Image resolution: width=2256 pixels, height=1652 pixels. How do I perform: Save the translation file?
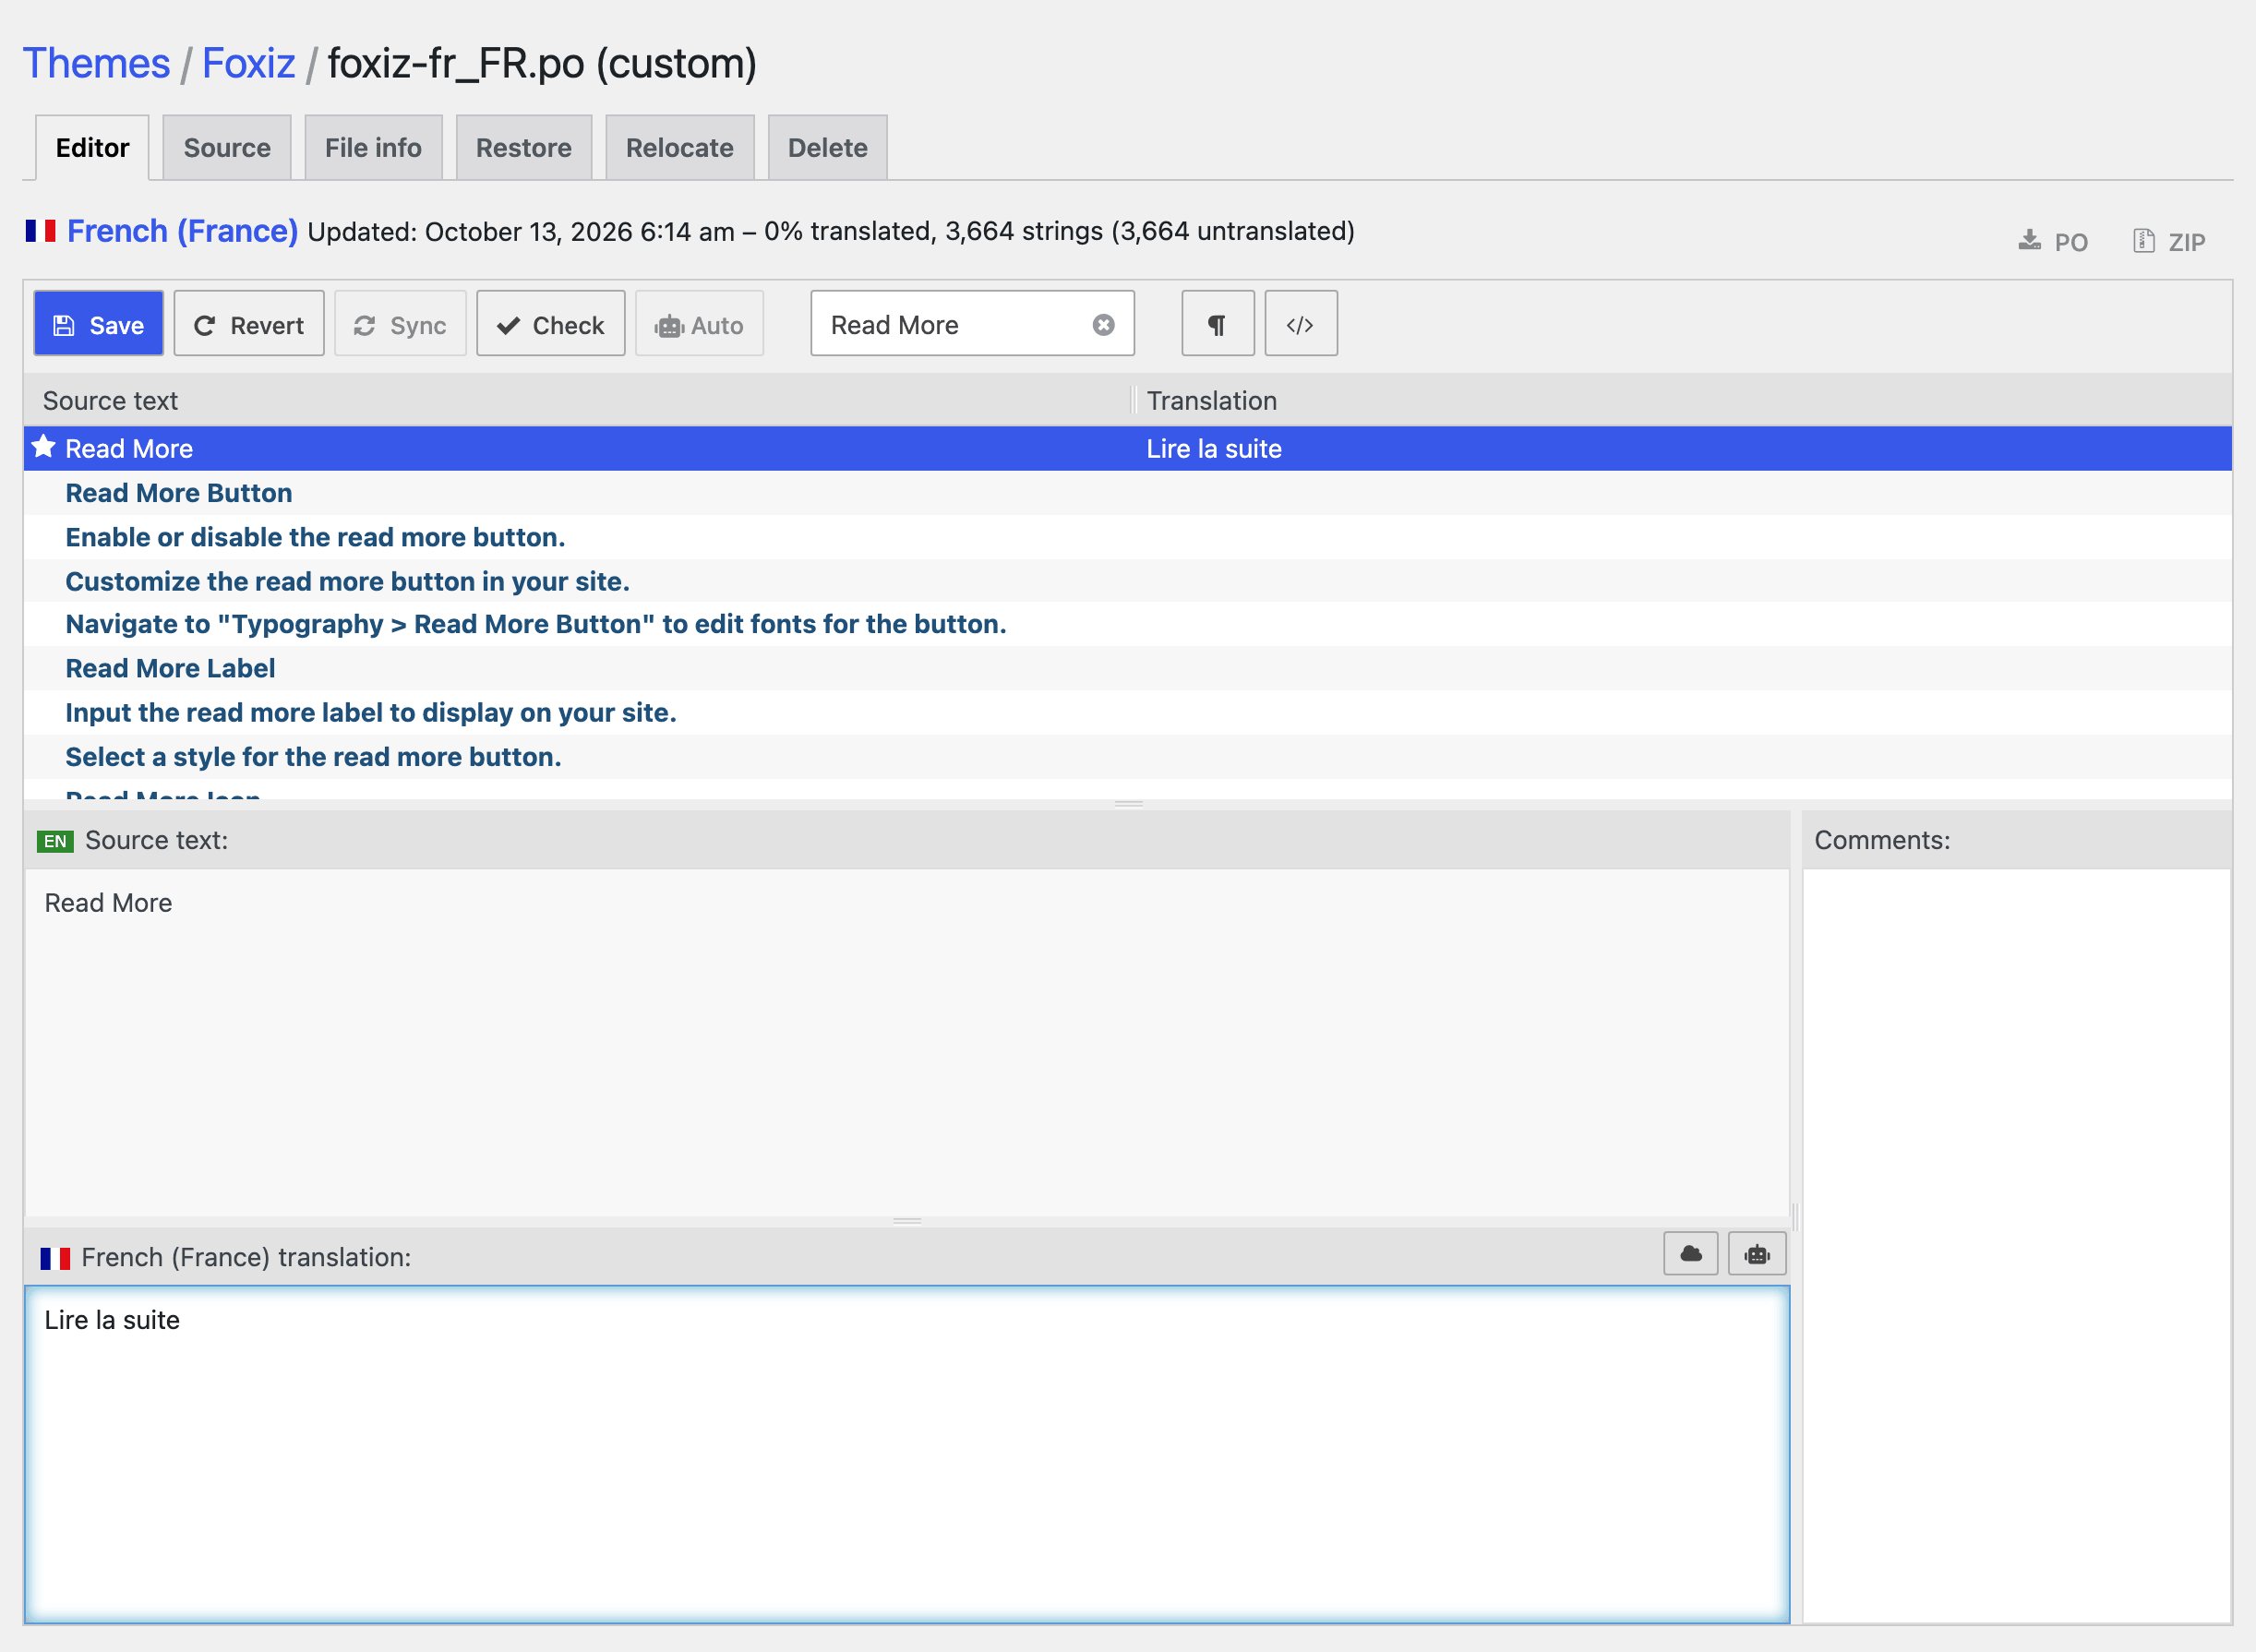(98, 324)
